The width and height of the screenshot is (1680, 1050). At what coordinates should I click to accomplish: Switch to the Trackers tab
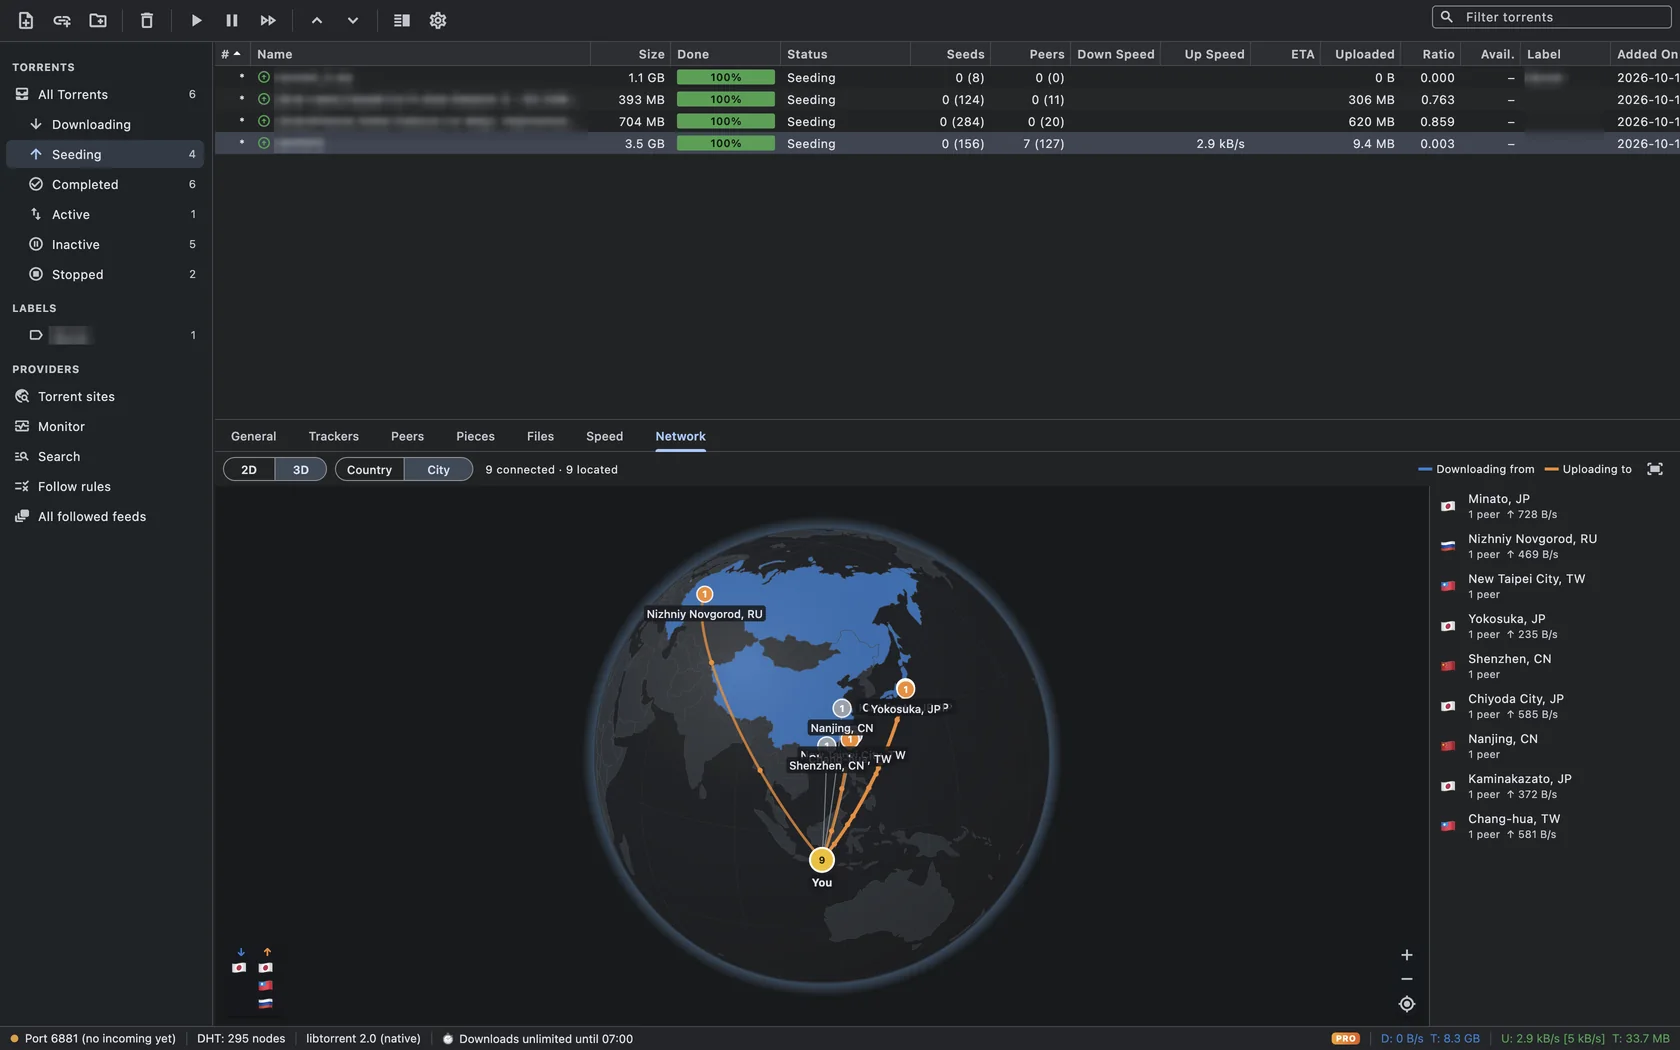click(x=333, y=436)
